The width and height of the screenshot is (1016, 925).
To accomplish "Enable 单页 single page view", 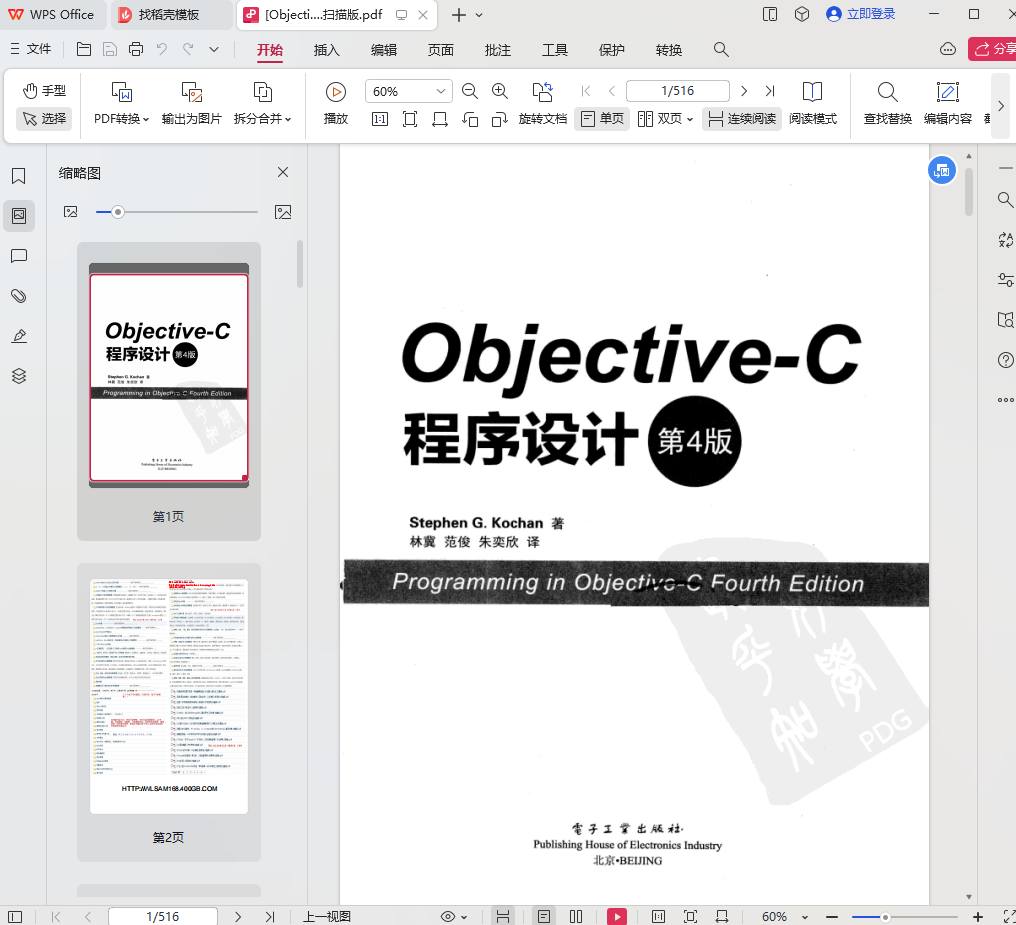I will [x=602, y=119].
